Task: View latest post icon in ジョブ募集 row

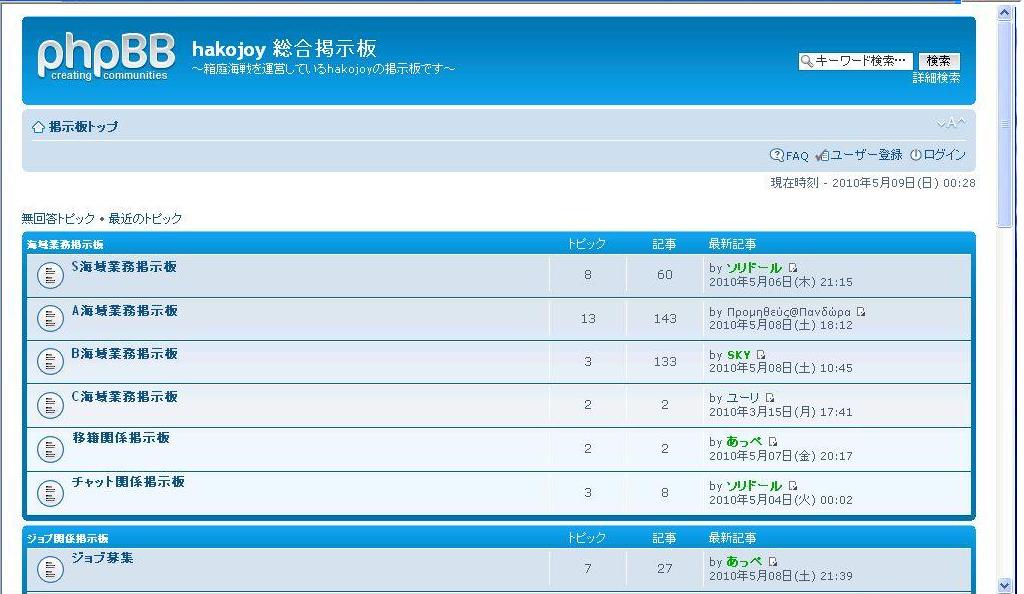Action: click(773, 561)
